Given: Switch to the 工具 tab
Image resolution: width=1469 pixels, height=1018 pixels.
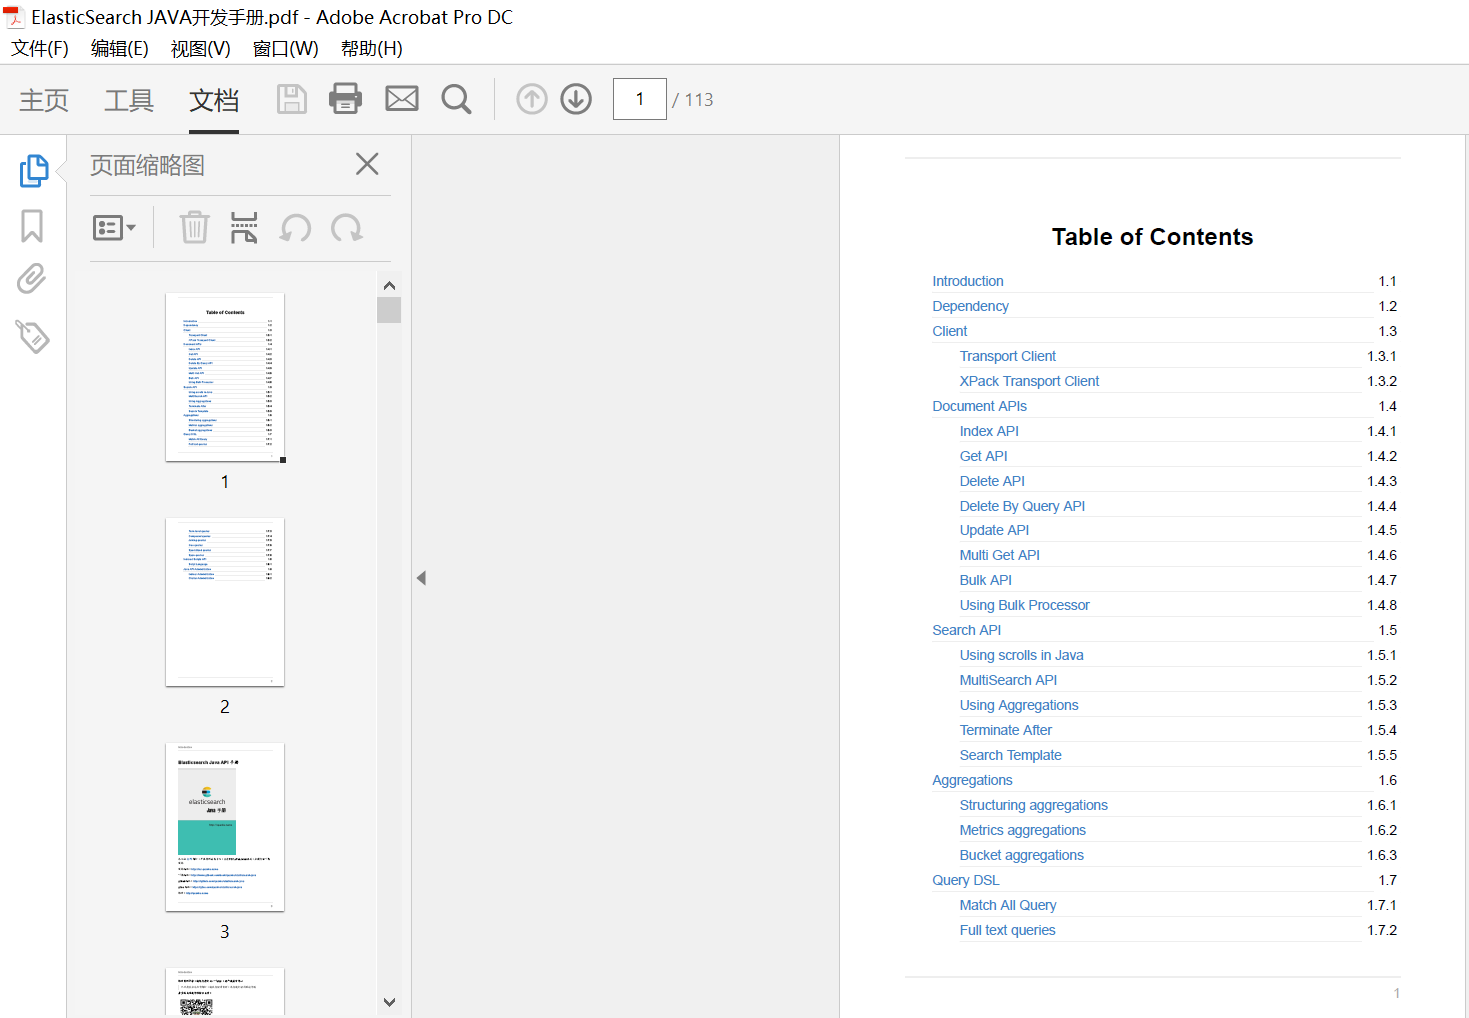Looking at the screenshot, I should click(129, 100).
